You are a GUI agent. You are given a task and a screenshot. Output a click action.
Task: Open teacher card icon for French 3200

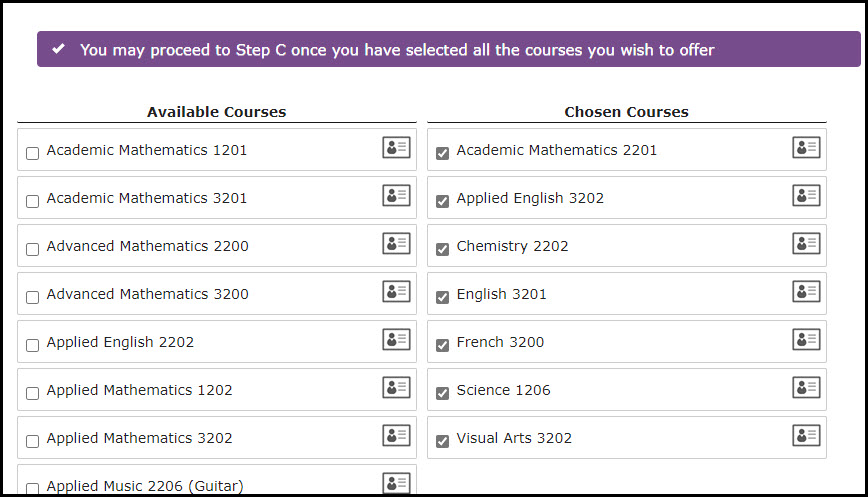coord(806,339)
